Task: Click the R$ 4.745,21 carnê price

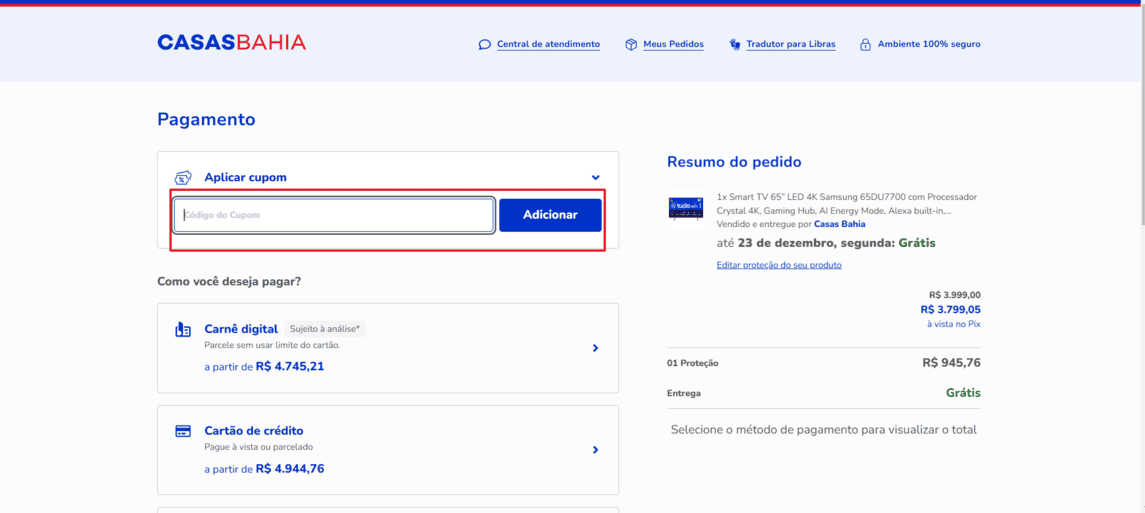Action: (290, 366)
